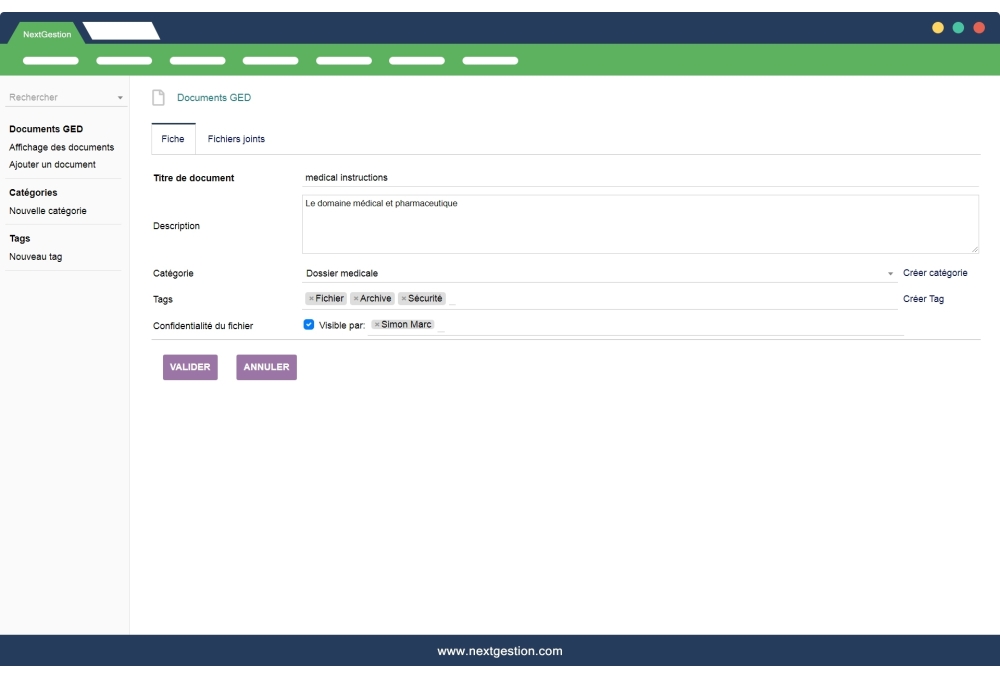1000x679 pixels.
Task: Click the Titre de document input field
Action: (600, 176)
